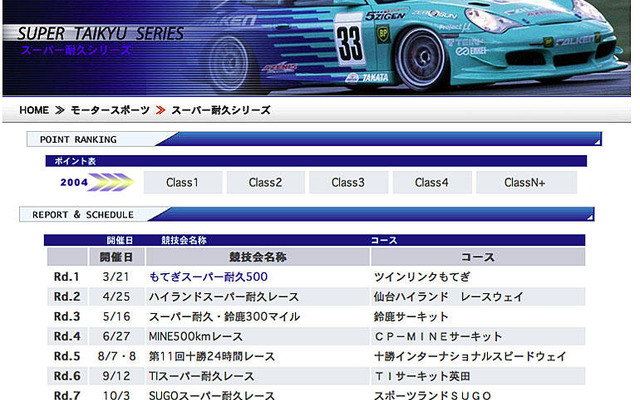Screen dimensions: 640x400
Task: Click the red double-chevron breadcrumb icon
Action: [160, 110]
